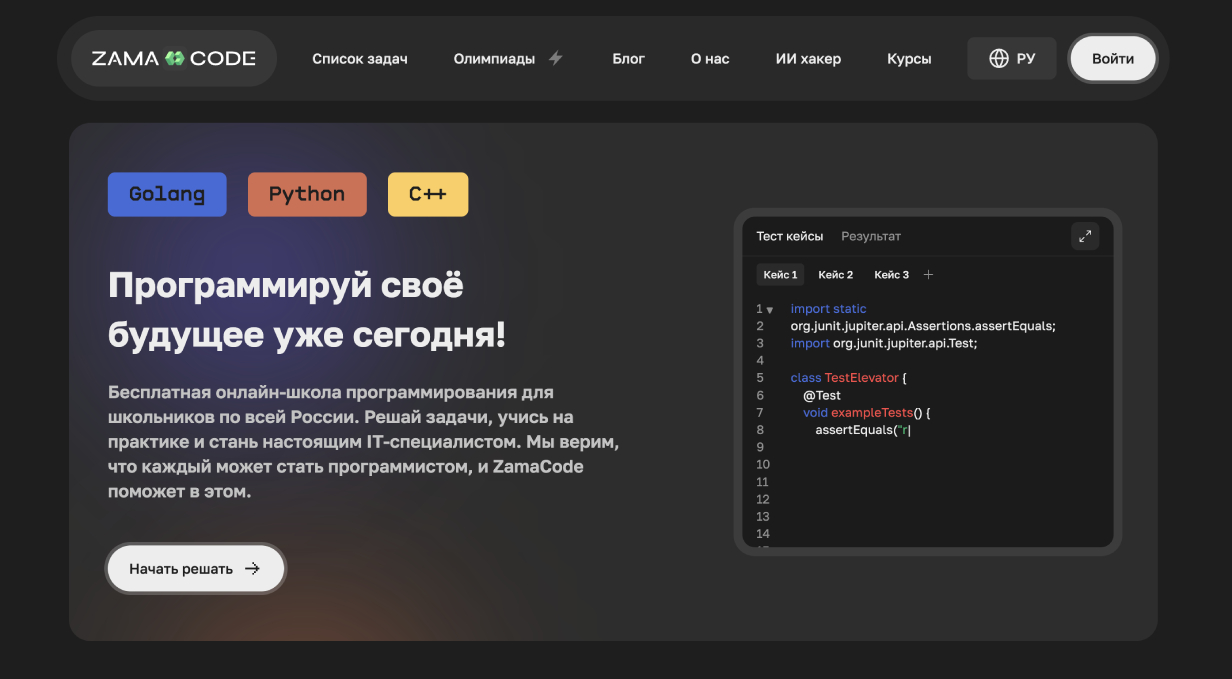This screenshot has height=679, width=1232.
Task: Click the @Test annotation line
Action: tap(822, 395)
